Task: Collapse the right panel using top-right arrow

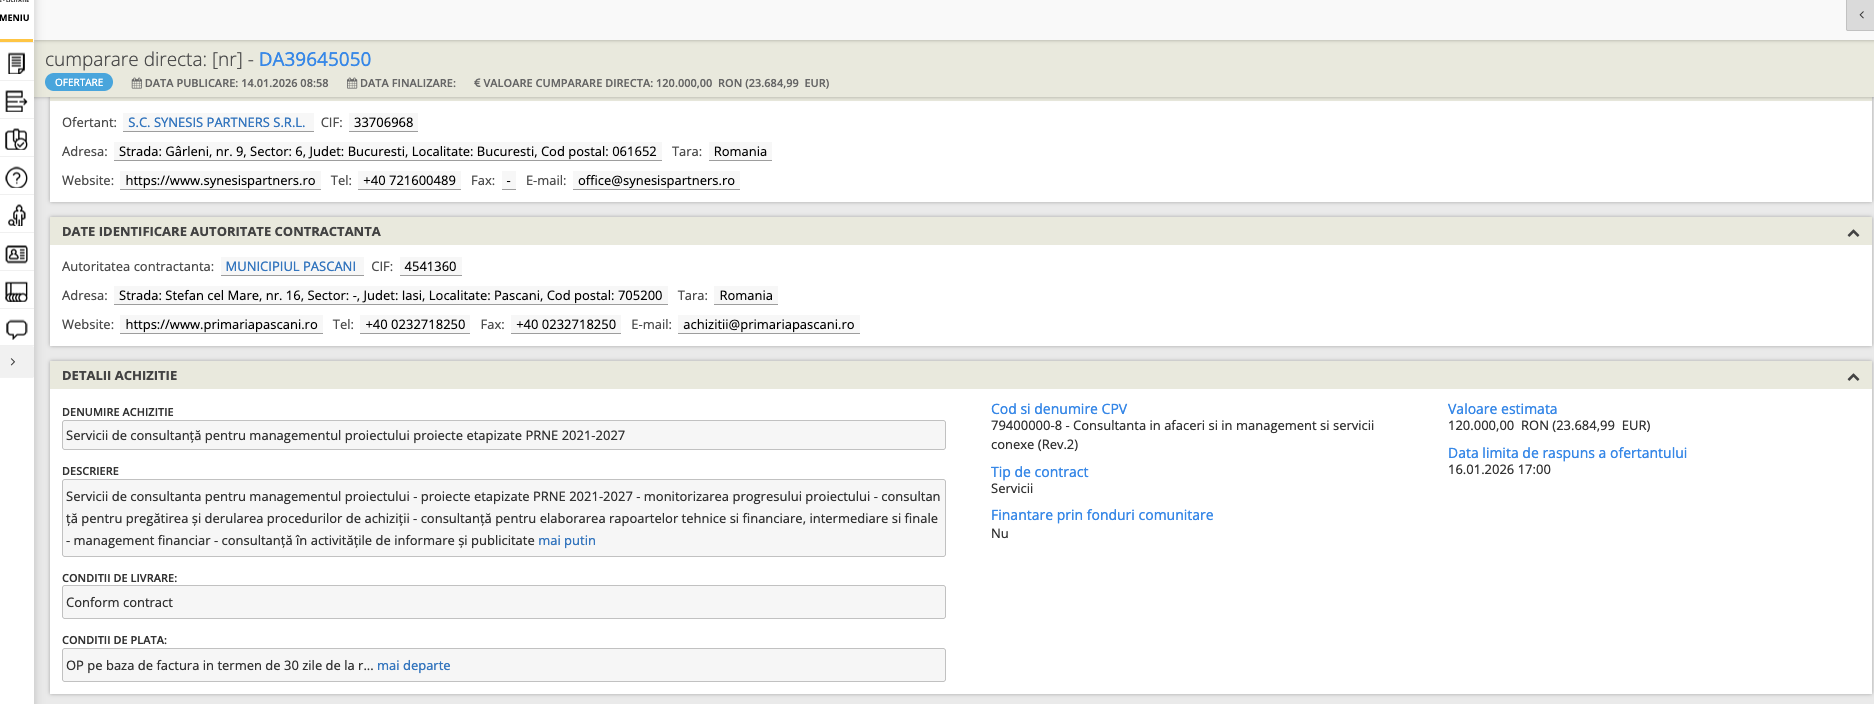Action: pyautogui.click(x=1860, y=15)
